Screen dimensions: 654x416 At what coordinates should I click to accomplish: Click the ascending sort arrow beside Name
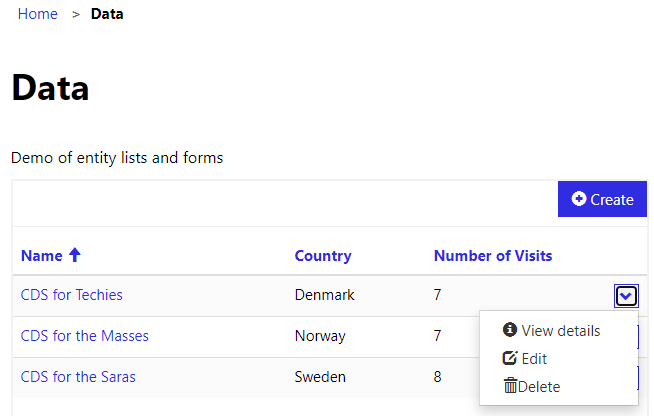75,255
